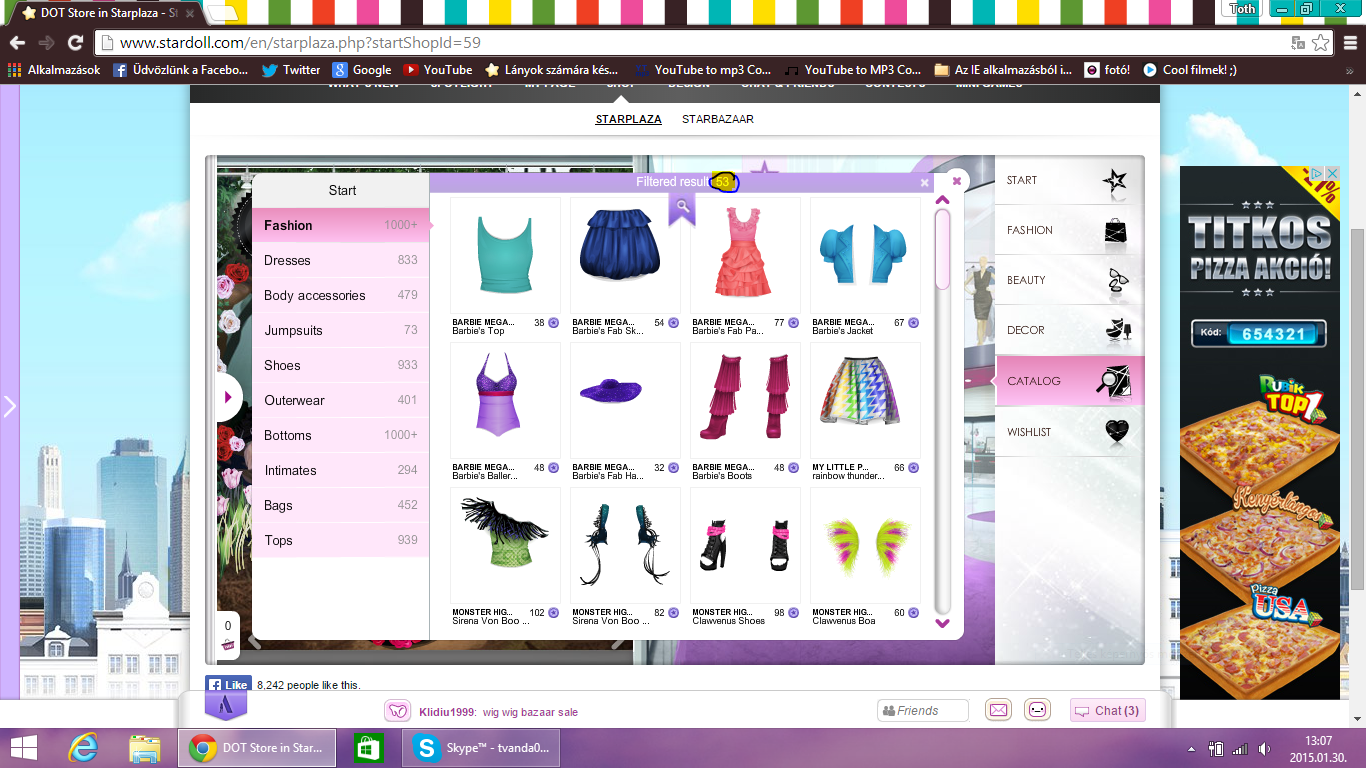Image resolution: width=1366 pixels, height=768 pixels.
Task: Open Skype from the taskbar
Action: (x=482, y=748)
